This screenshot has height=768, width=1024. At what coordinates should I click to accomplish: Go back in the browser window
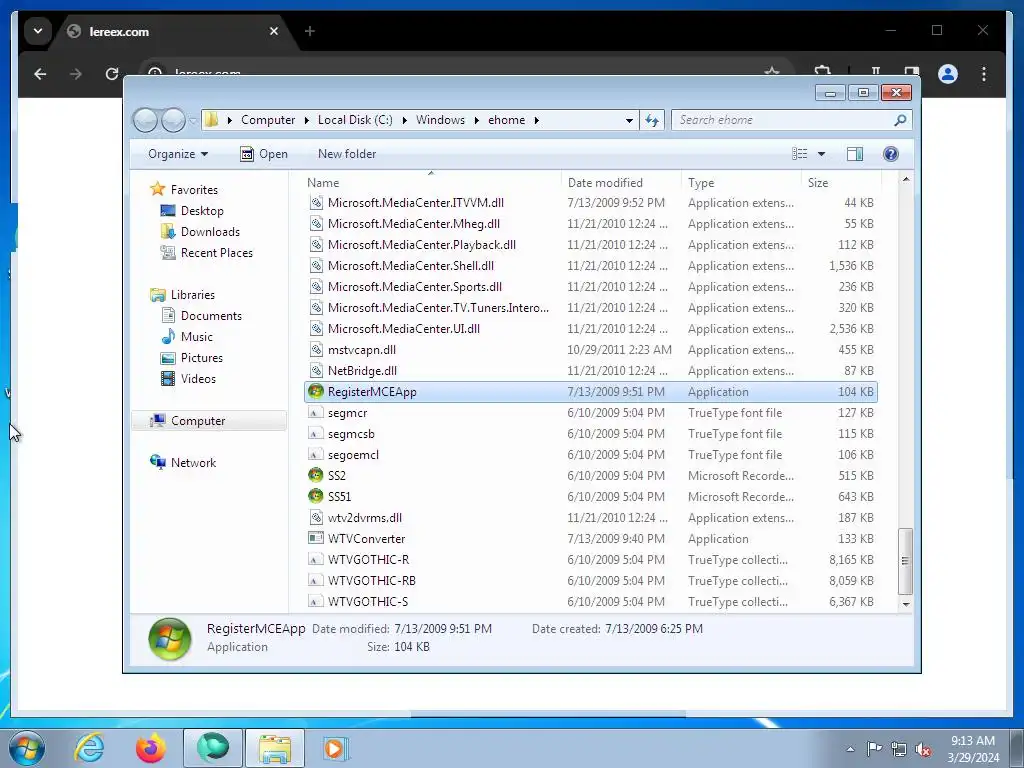[40, 74]
